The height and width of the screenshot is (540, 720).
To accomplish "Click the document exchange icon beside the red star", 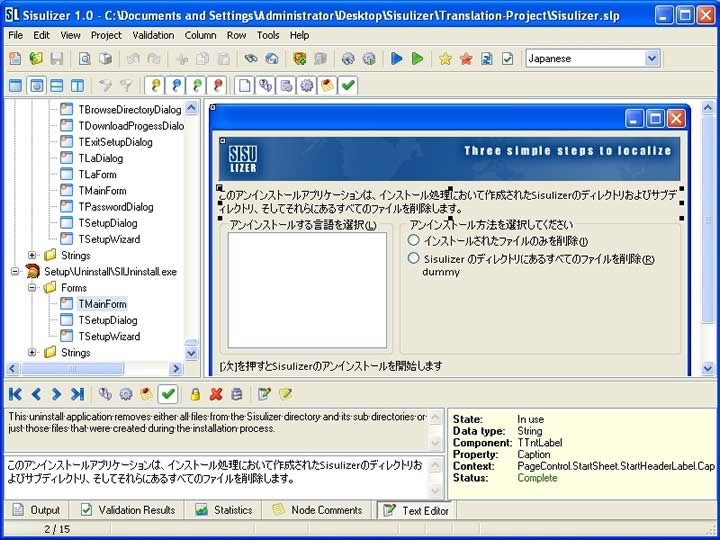I will tap(487, 58).
